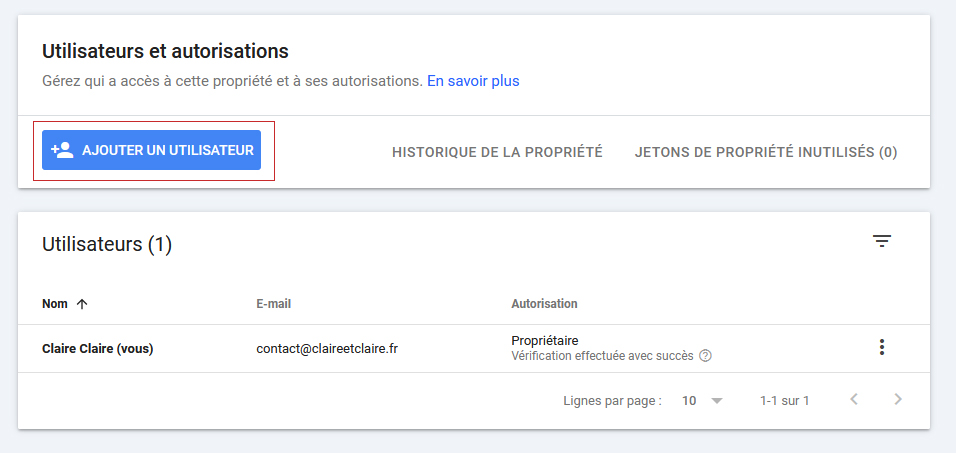Open the three-dot menu for Claire Claire
This screenshot has width=956, height=453.
tap(881, 347)
